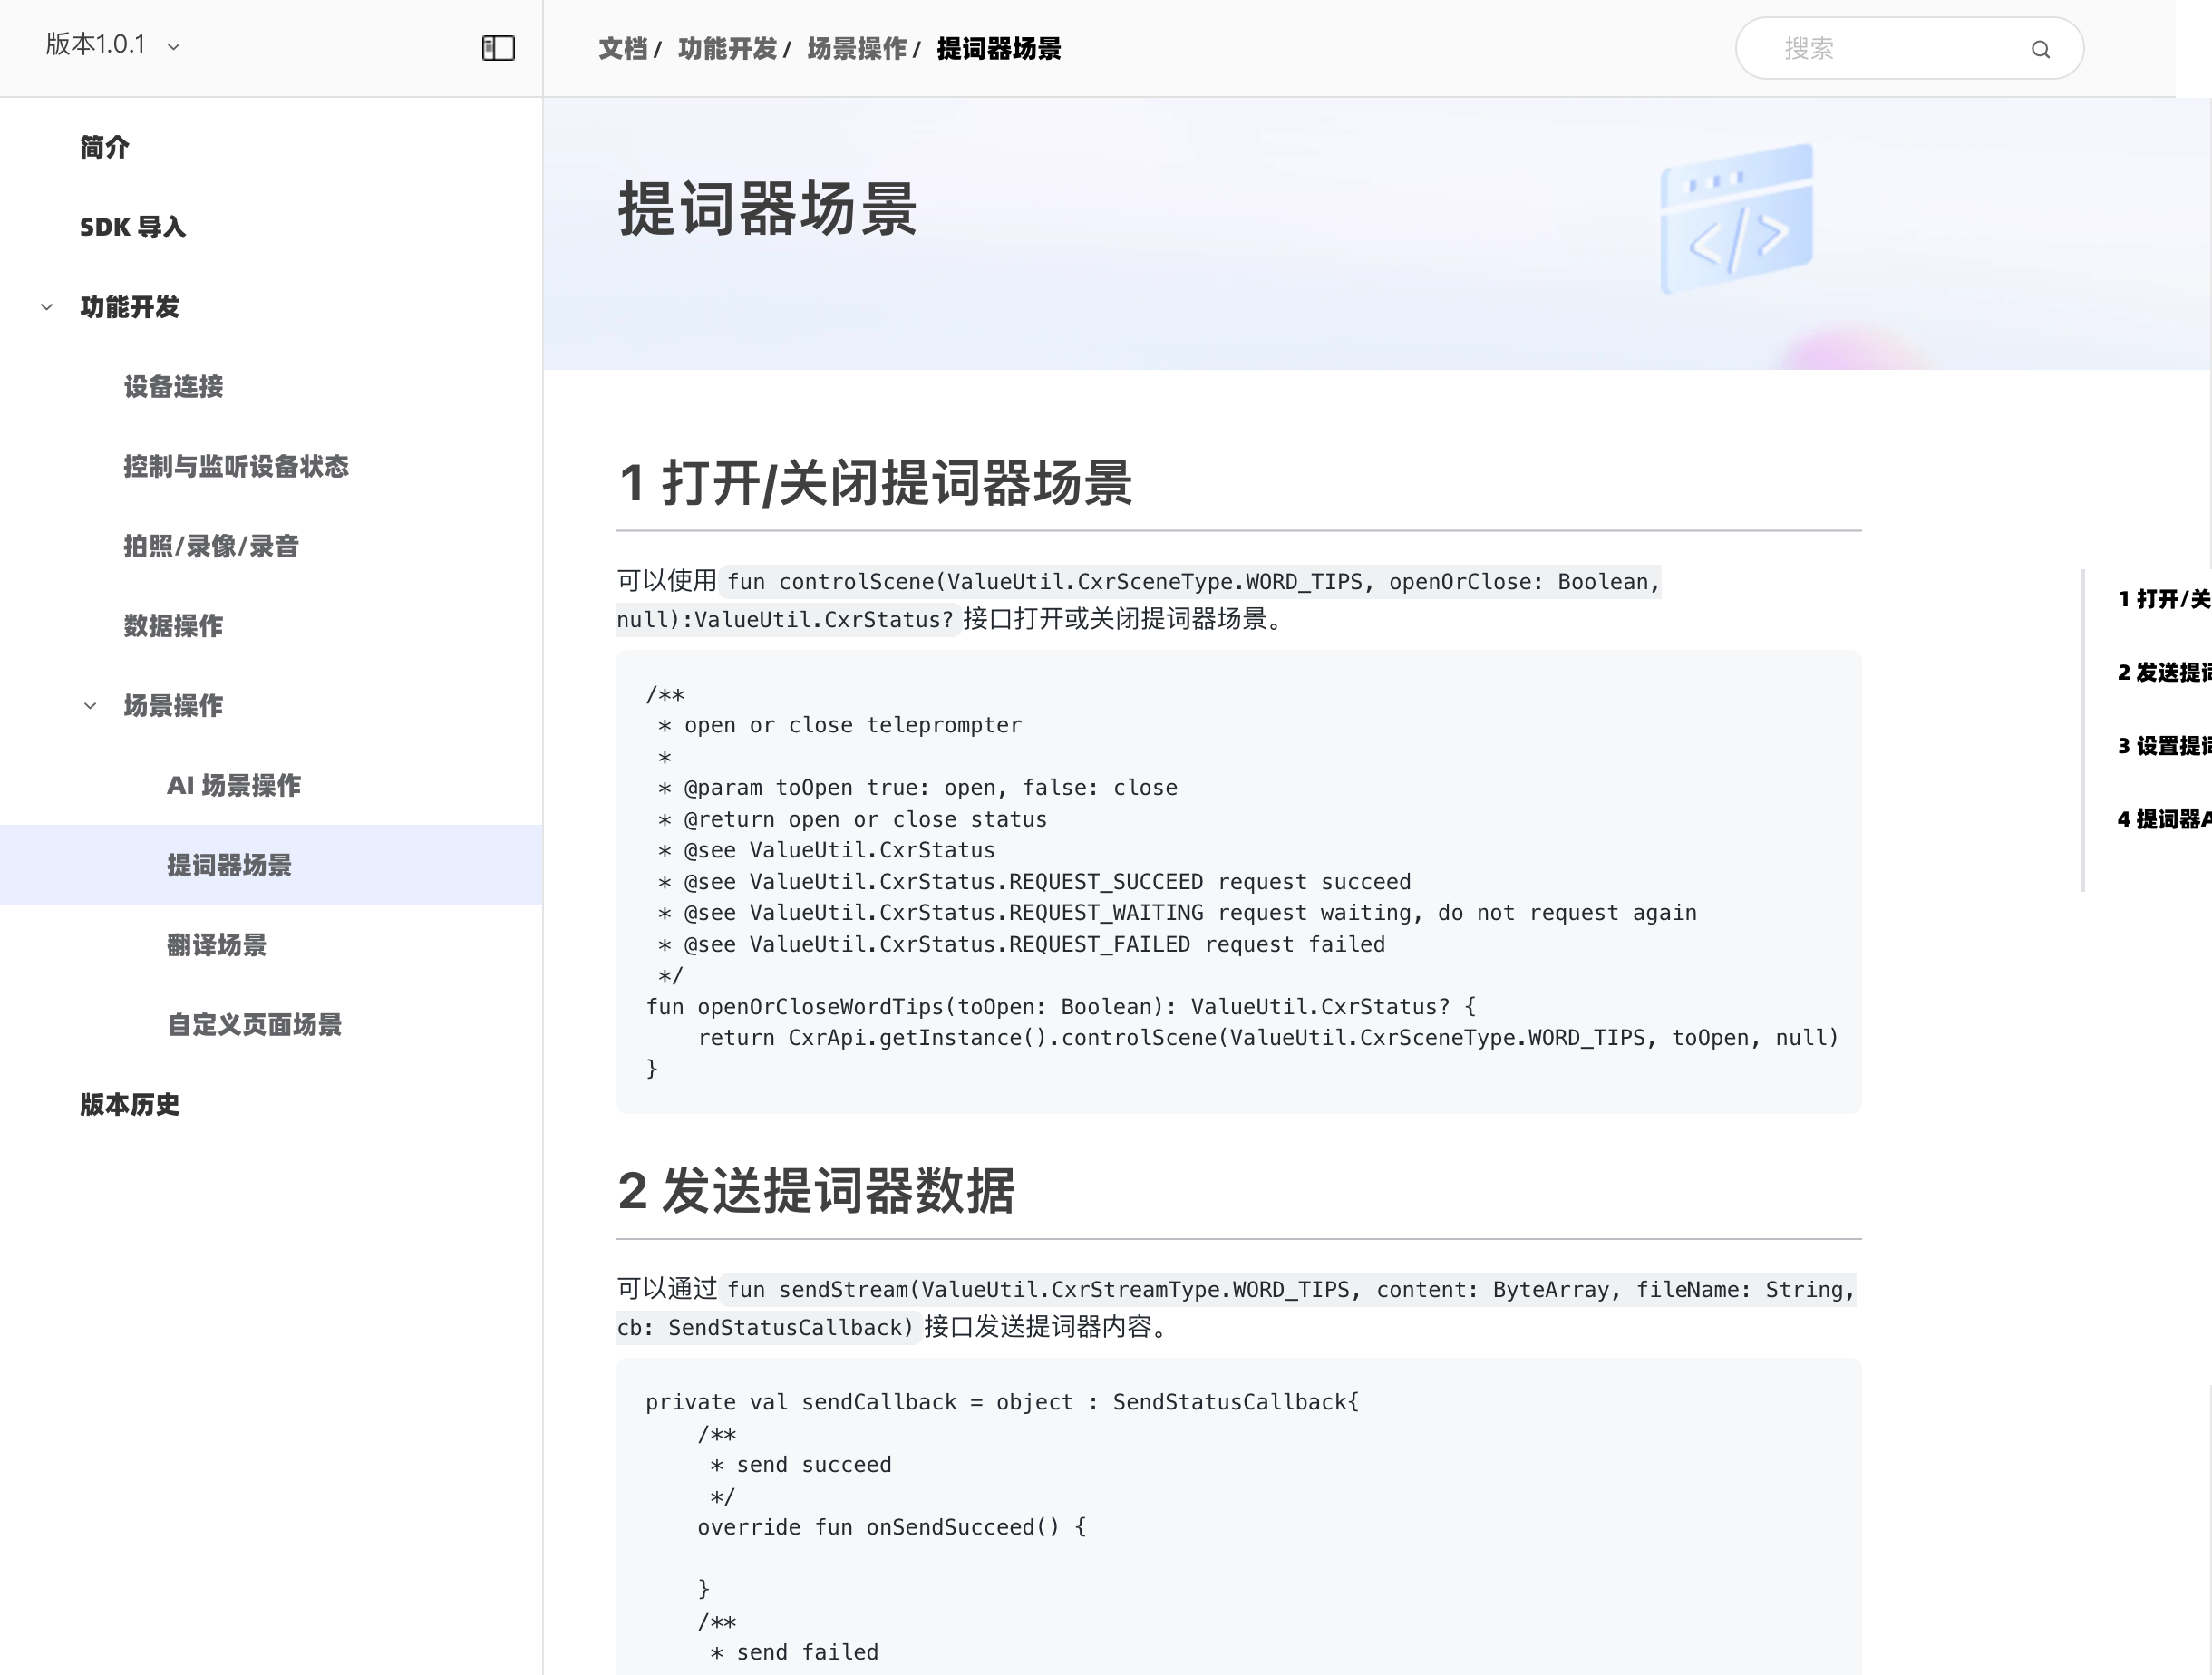Collapse the 功能开发 section chevron

click(x=47, y=307)
